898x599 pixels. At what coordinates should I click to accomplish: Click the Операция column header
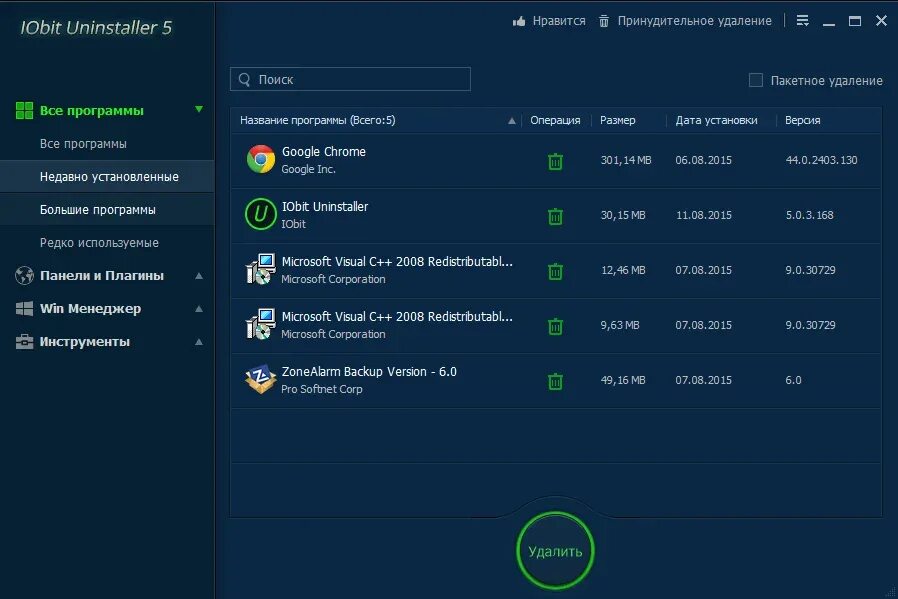(555, 120)
